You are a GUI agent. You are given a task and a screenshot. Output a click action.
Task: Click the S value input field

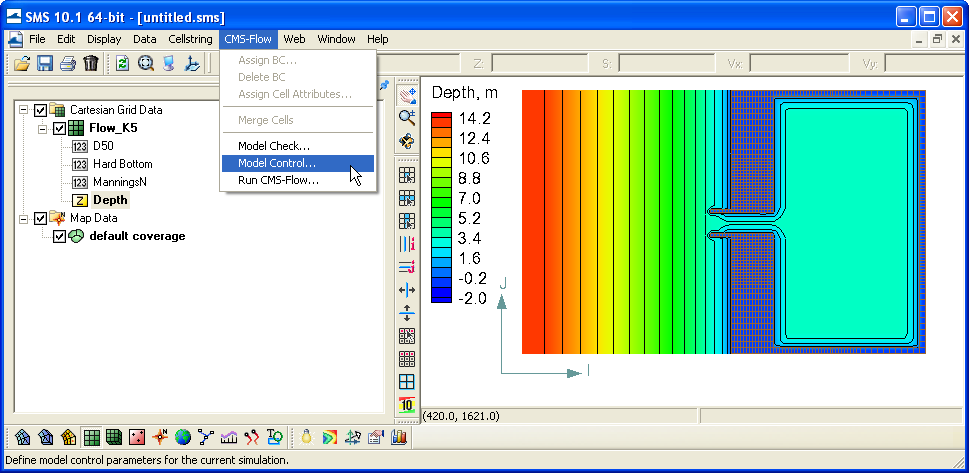(x=666, y=64)
